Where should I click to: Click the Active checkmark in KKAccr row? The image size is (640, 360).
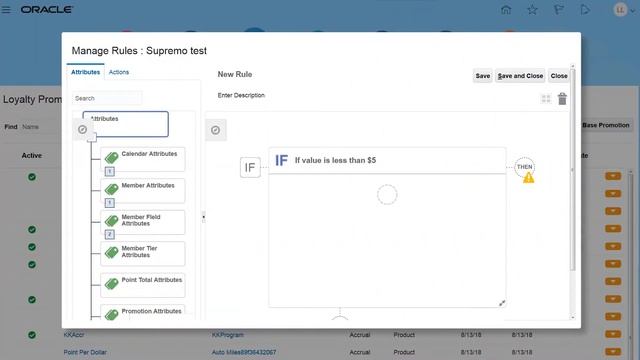point(32,335)
